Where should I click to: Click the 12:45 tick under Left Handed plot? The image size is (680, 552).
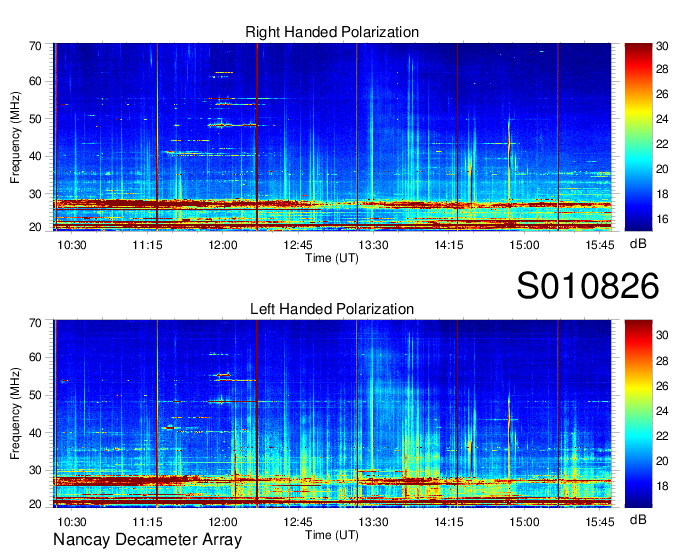pyautogui.click(x=298, y=522)
